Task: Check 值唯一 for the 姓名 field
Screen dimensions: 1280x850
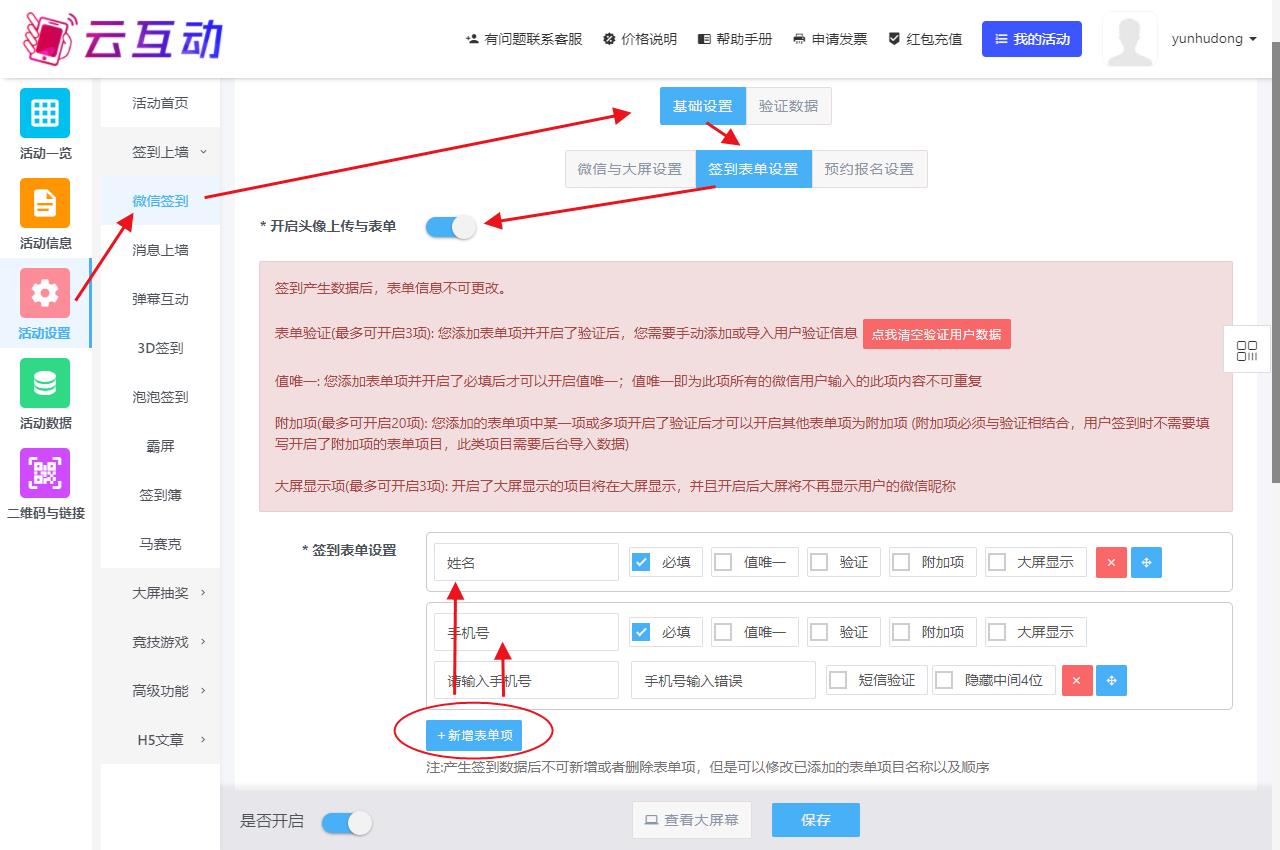Action: (724, 563)
